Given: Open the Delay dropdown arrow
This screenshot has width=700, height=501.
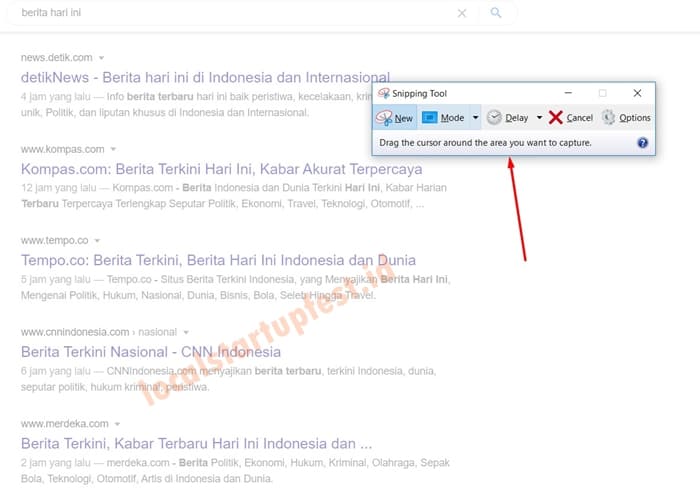Looking at the screenshot, I should (539, 118).
